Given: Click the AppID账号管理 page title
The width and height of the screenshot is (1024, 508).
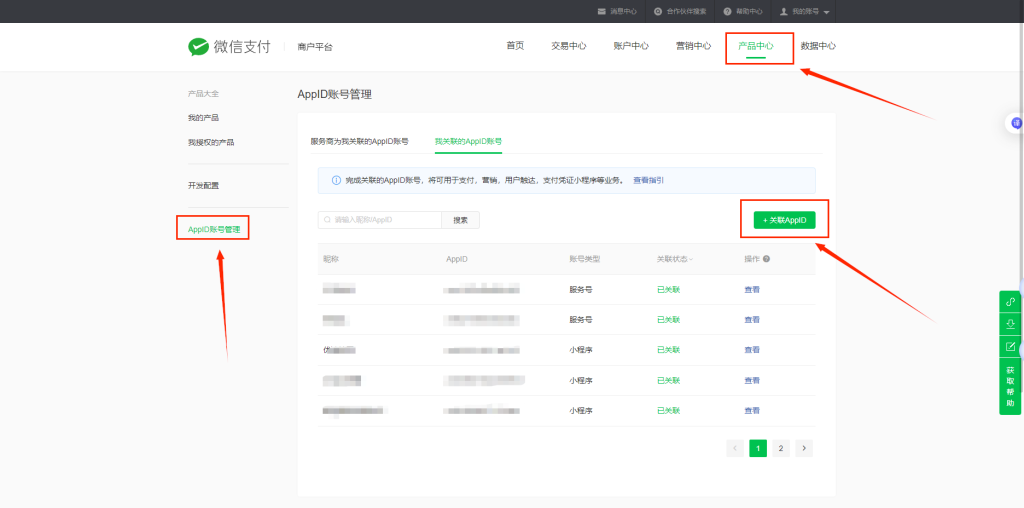Looking at the screenshot, I should (x=334, y=94).
